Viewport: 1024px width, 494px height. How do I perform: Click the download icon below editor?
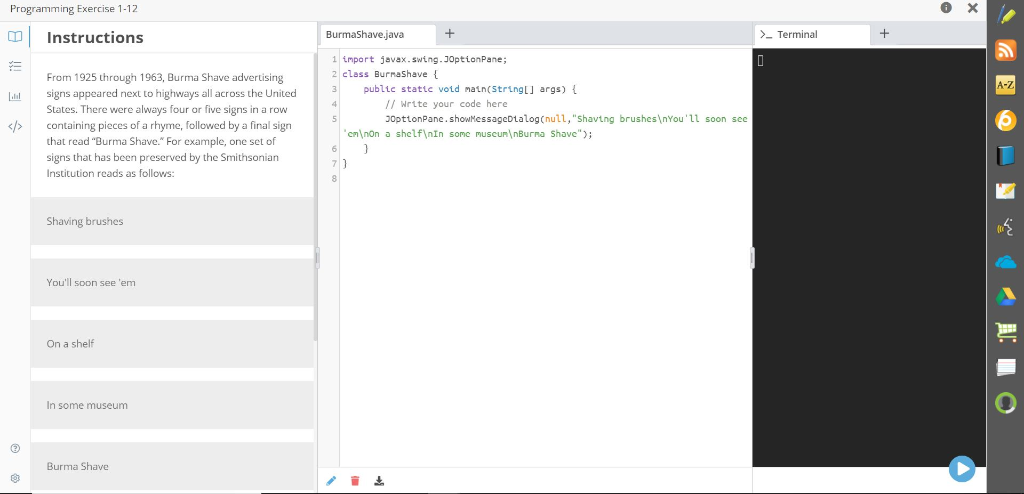tap(378, 481)
